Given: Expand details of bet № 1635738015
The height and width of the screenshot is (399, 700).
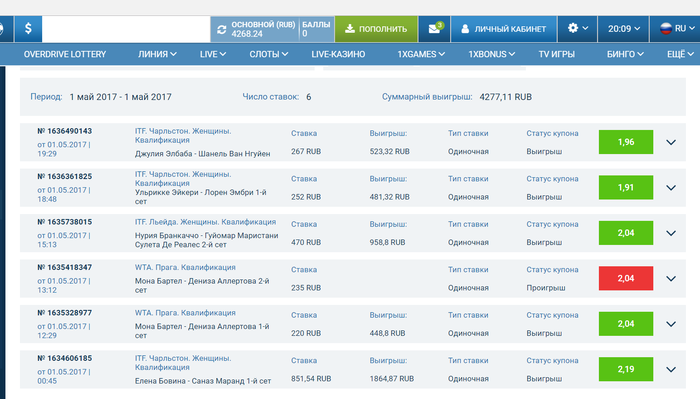Looking at the screenshot, I should pyautogui.click(x=671, y=233).
